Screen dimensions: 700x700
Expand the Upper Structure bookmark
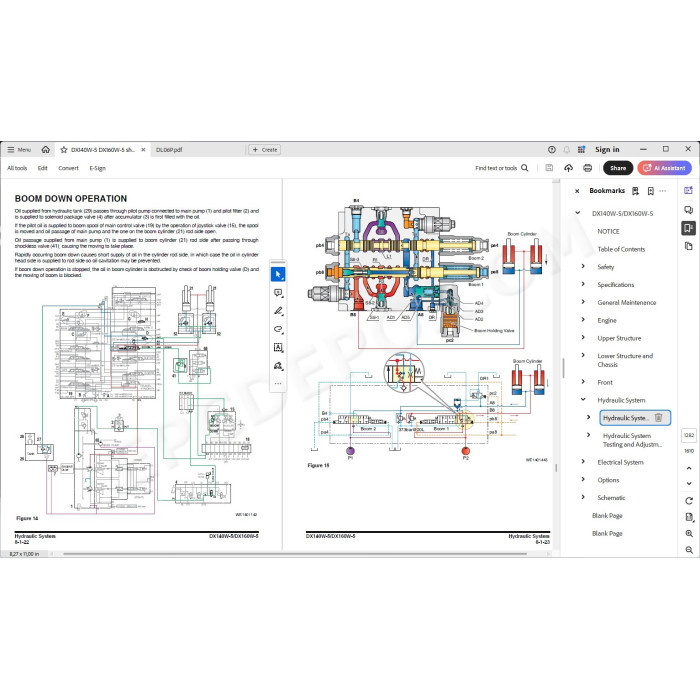pos(583,338)
